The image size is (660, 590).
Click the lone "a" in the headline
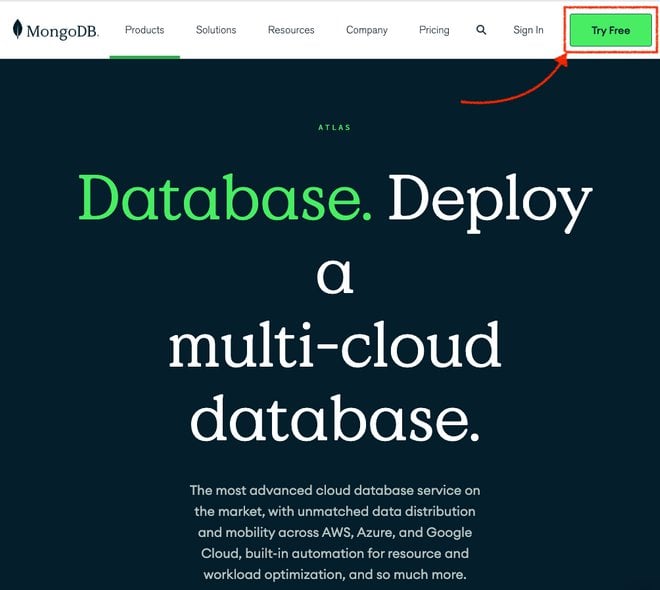click(334, 274)
